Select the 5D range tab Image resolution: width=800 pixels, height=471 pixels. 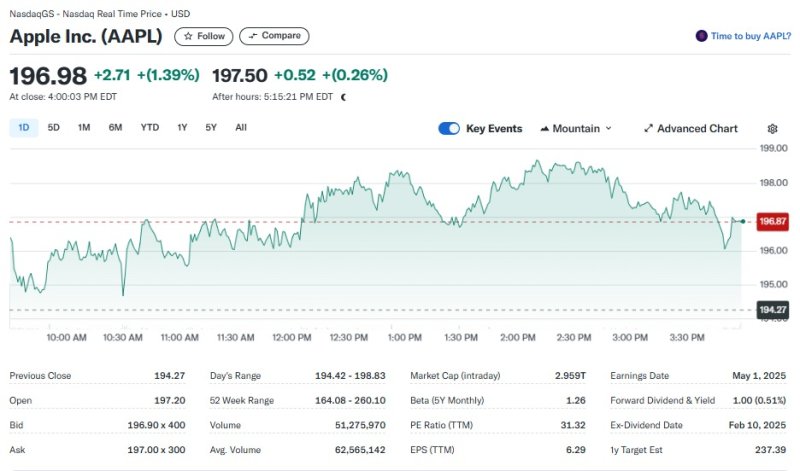click(54, 128)
